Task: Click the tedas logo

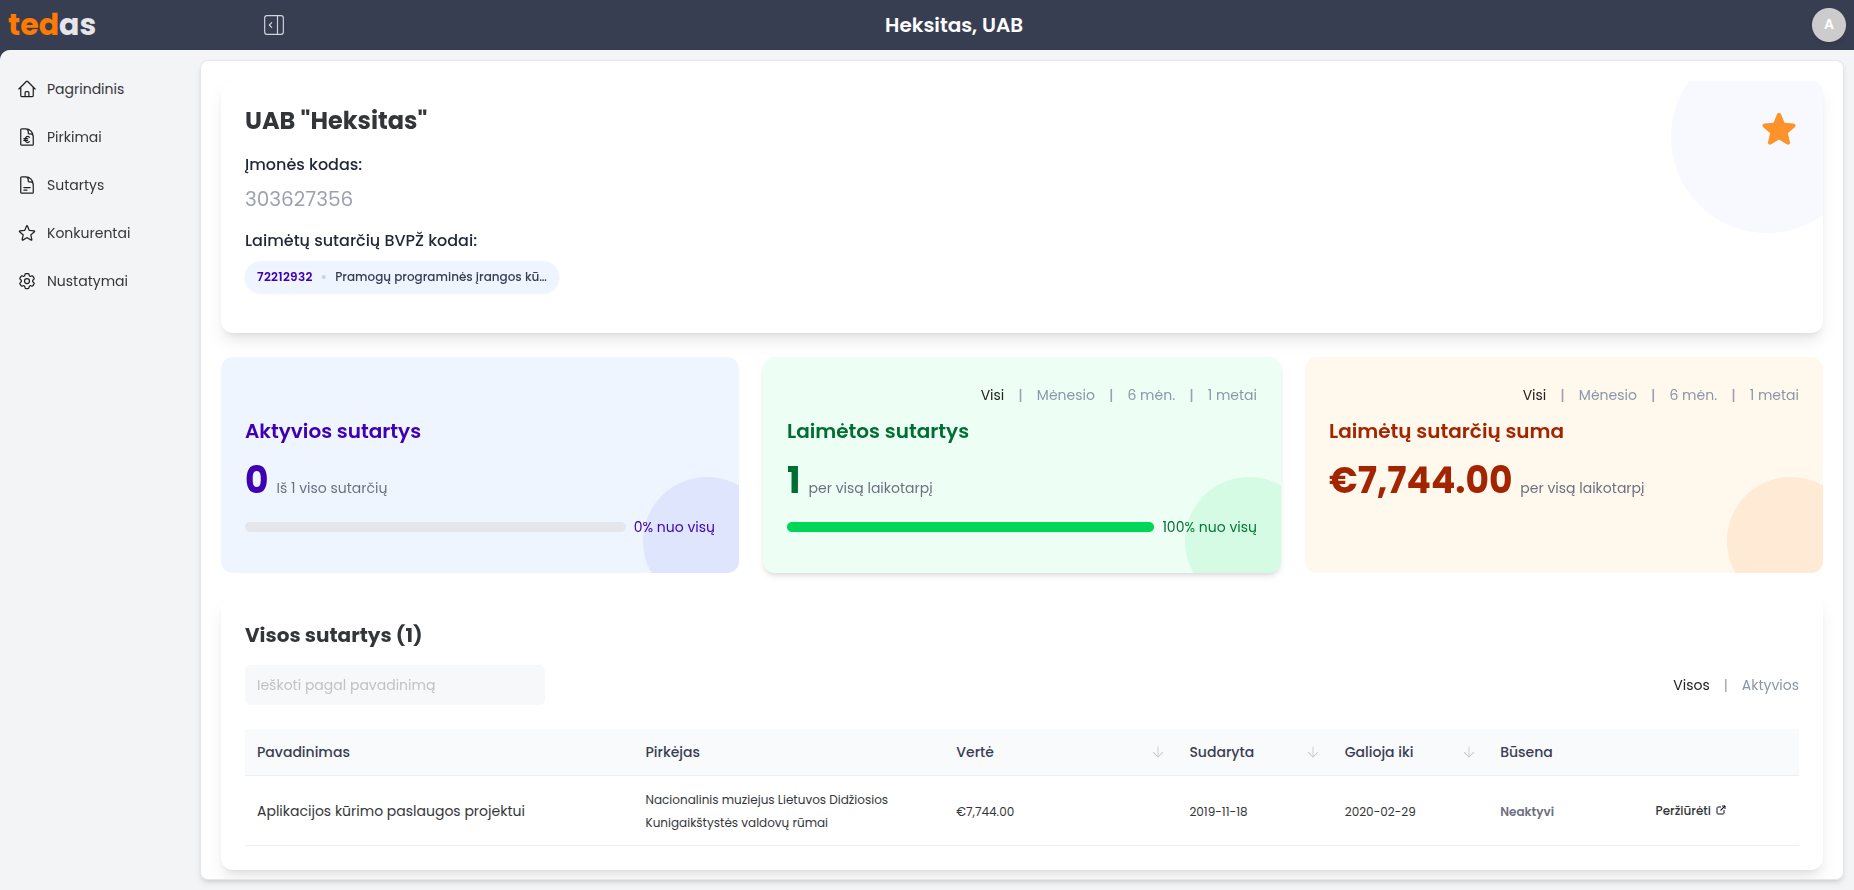Action: pyautogui.click(x=52, y=25)
